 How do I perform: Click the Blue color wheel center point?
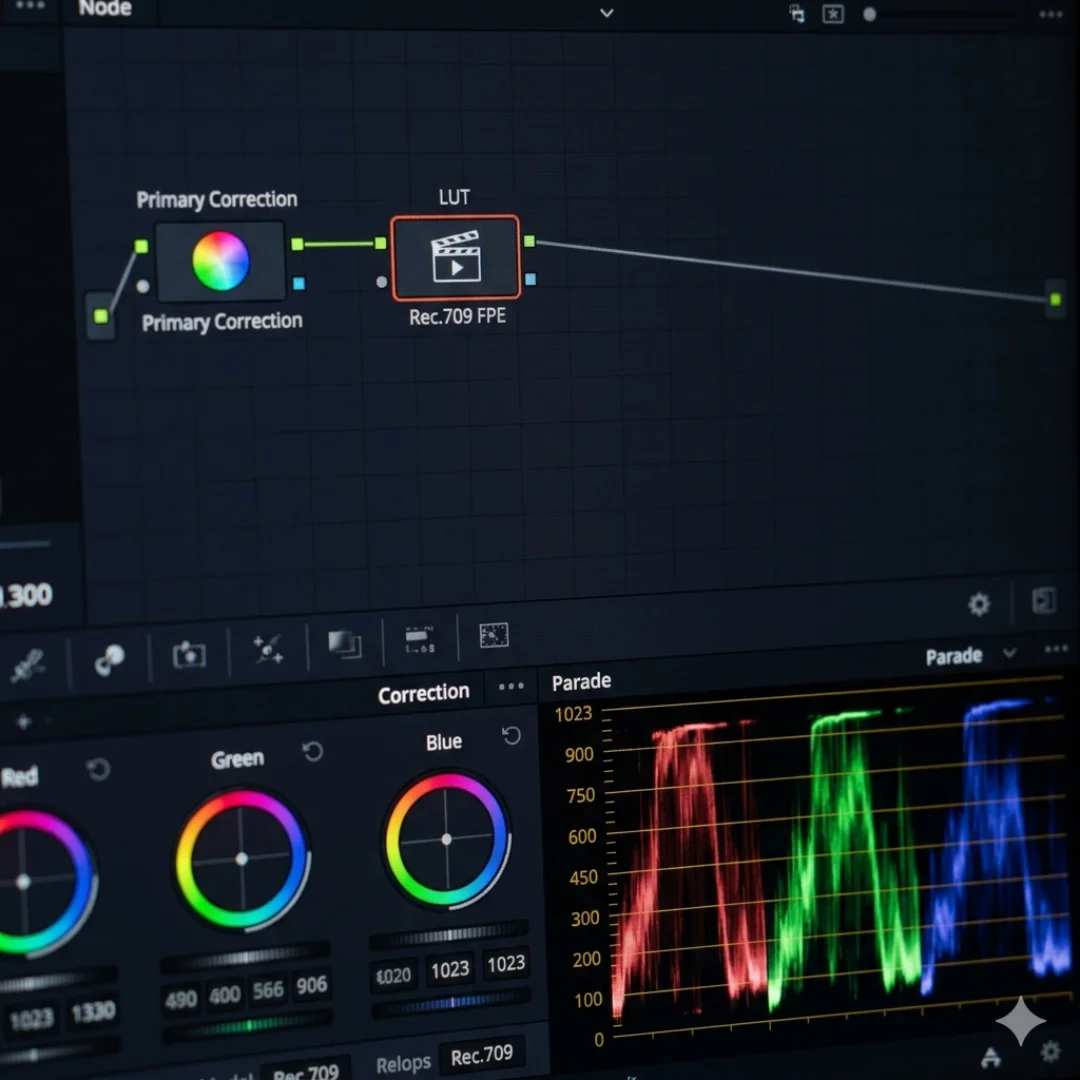tap(446, 840)
